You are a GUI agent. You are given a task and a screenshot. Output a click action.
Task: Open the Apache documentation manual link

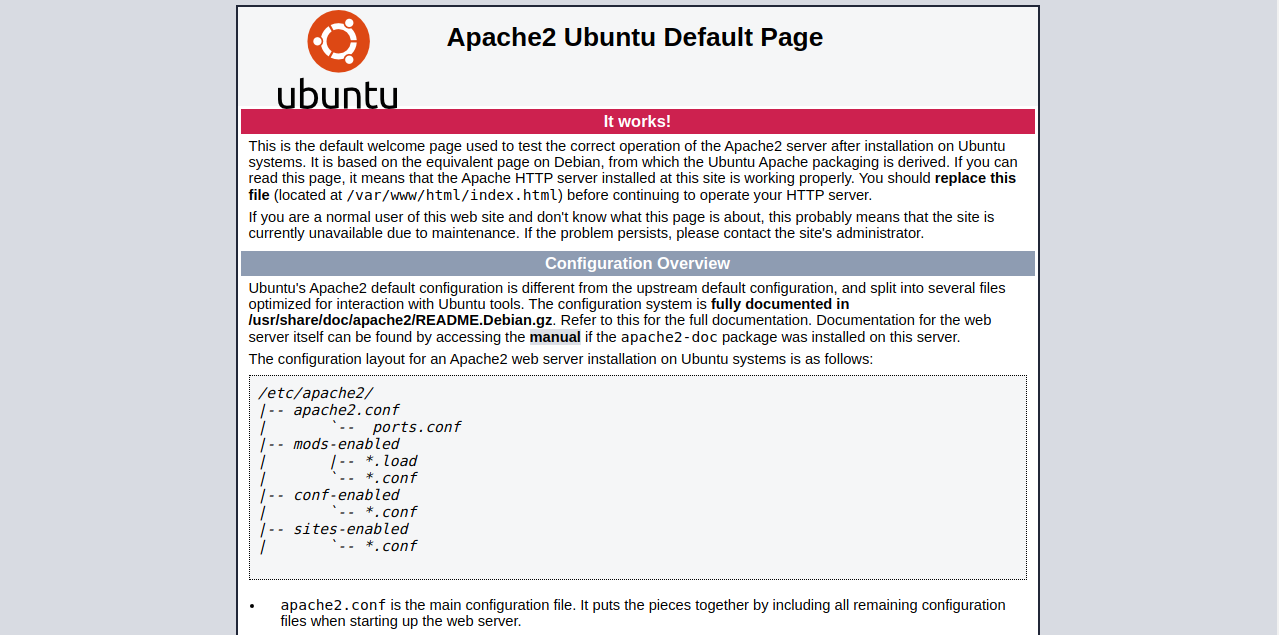tap(554, 337)
